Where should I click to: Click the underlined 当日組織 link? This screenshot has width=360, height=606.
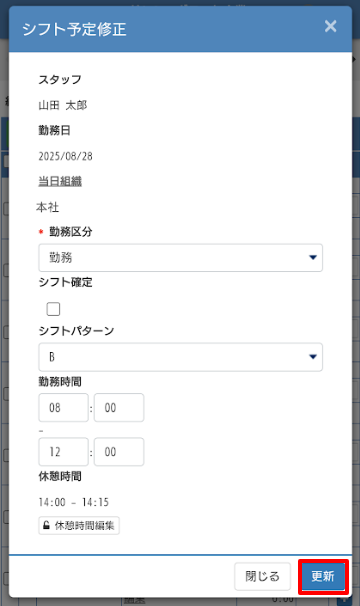(60, 181)
